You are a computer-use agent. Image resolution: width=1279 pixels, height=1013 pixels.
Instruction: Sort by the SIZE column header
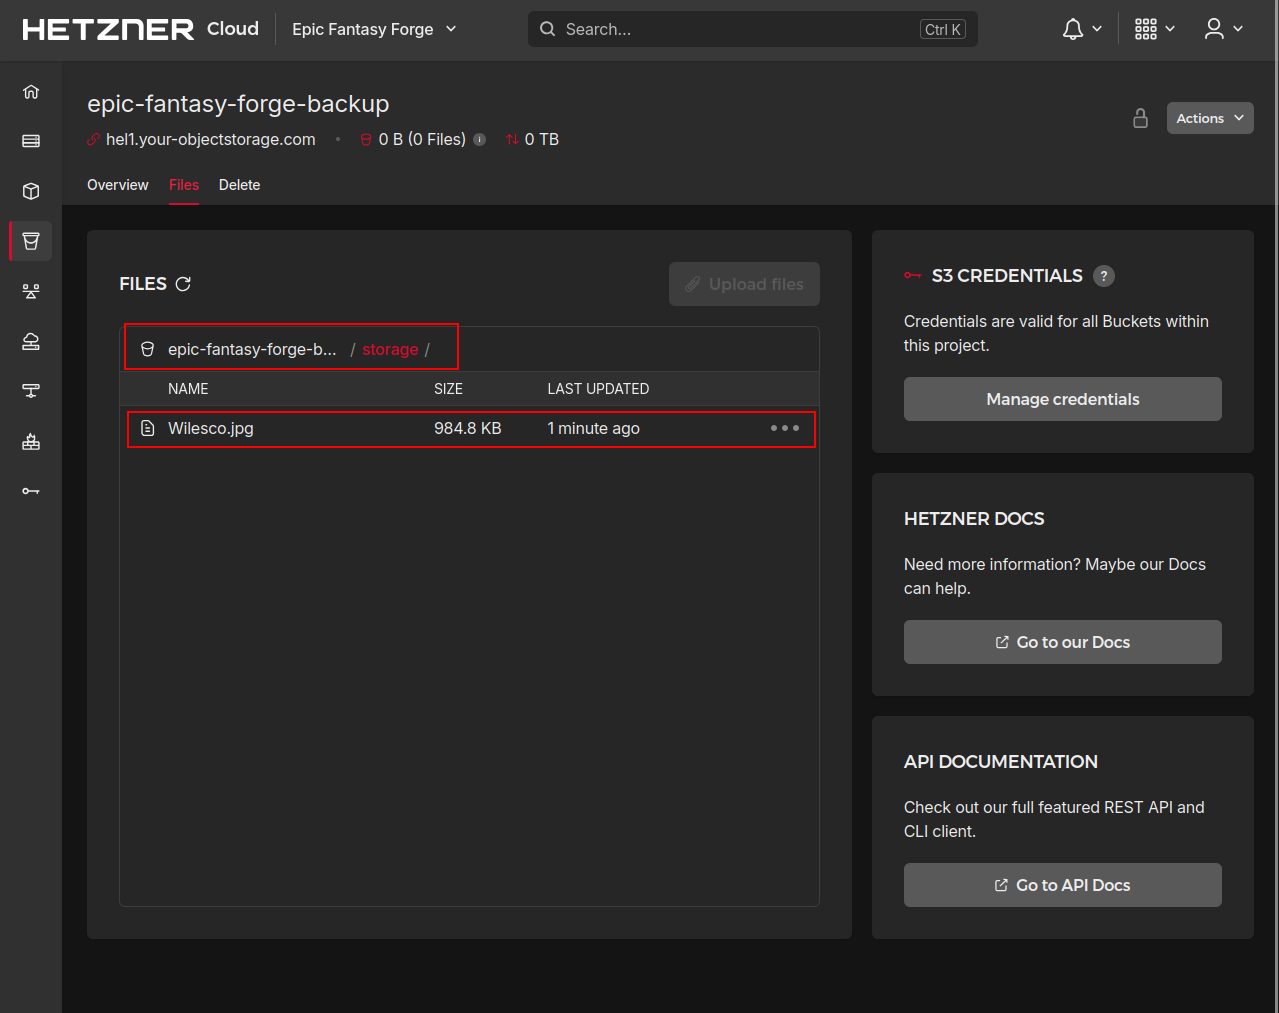pyautogui.click(x=448, y=389)
